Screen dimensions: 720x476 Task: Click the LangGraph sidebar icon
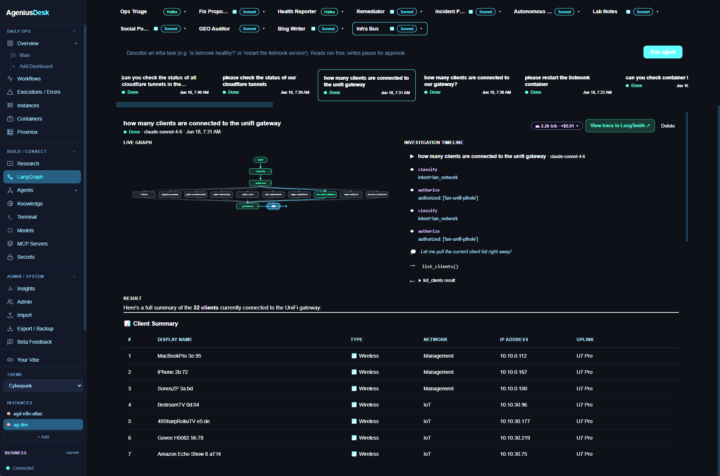(x=10, y=177)
